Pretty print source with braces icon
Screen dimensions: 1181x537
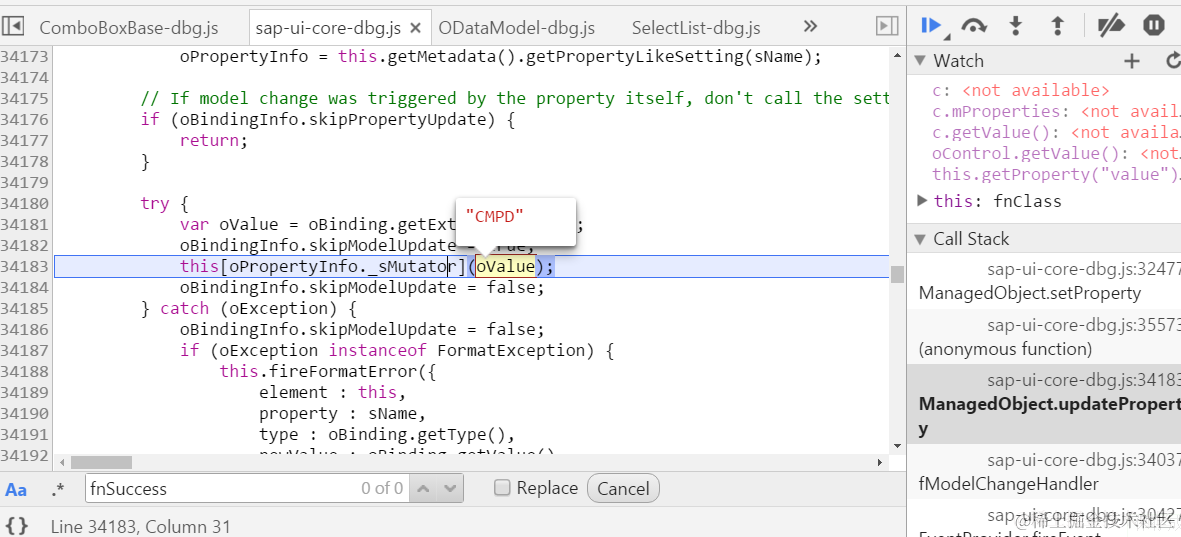tap(17, 526)
